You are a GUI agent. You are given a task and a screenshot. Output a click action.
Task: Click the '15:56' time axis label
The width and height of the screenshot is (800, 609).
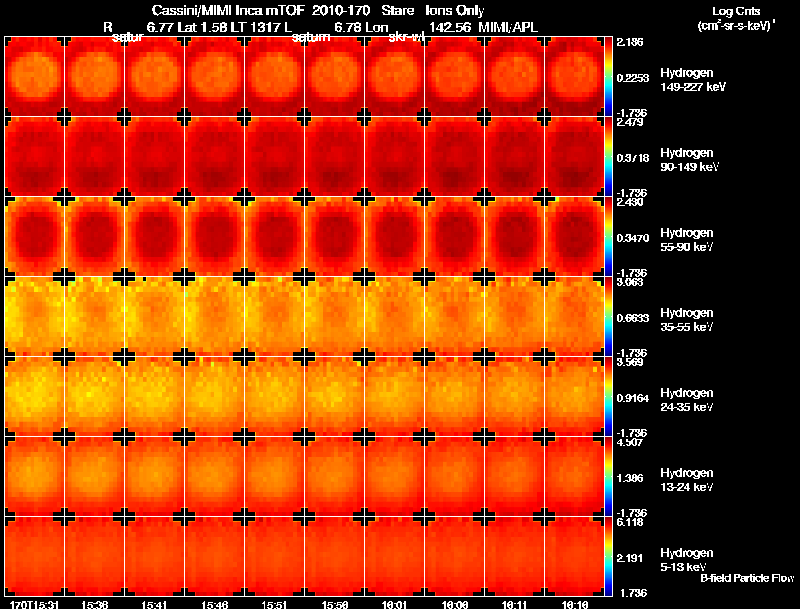335,604
